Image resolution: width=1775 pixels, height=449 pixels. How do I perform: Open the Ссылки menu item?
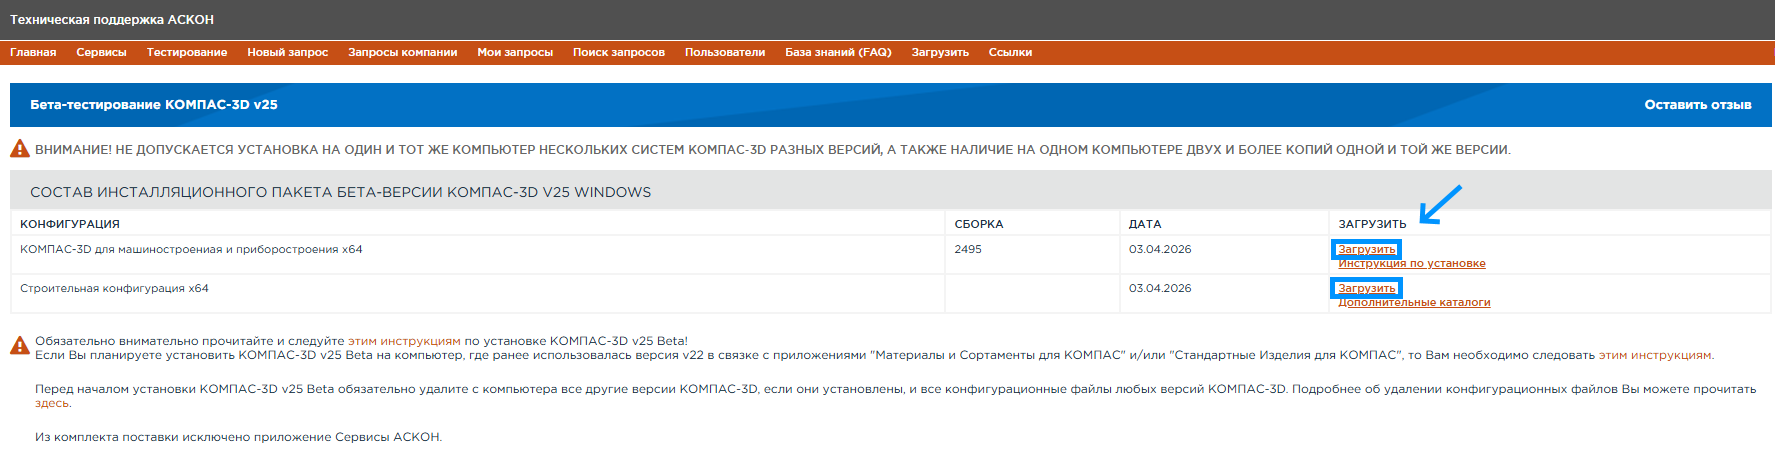point(1010,52)
